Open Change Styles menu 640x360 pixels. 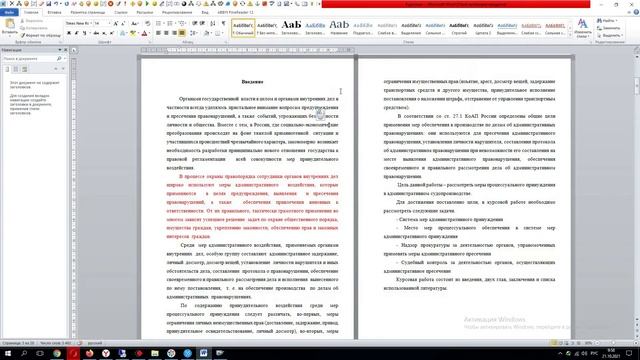pyautogui.click(x=582, y=28)
